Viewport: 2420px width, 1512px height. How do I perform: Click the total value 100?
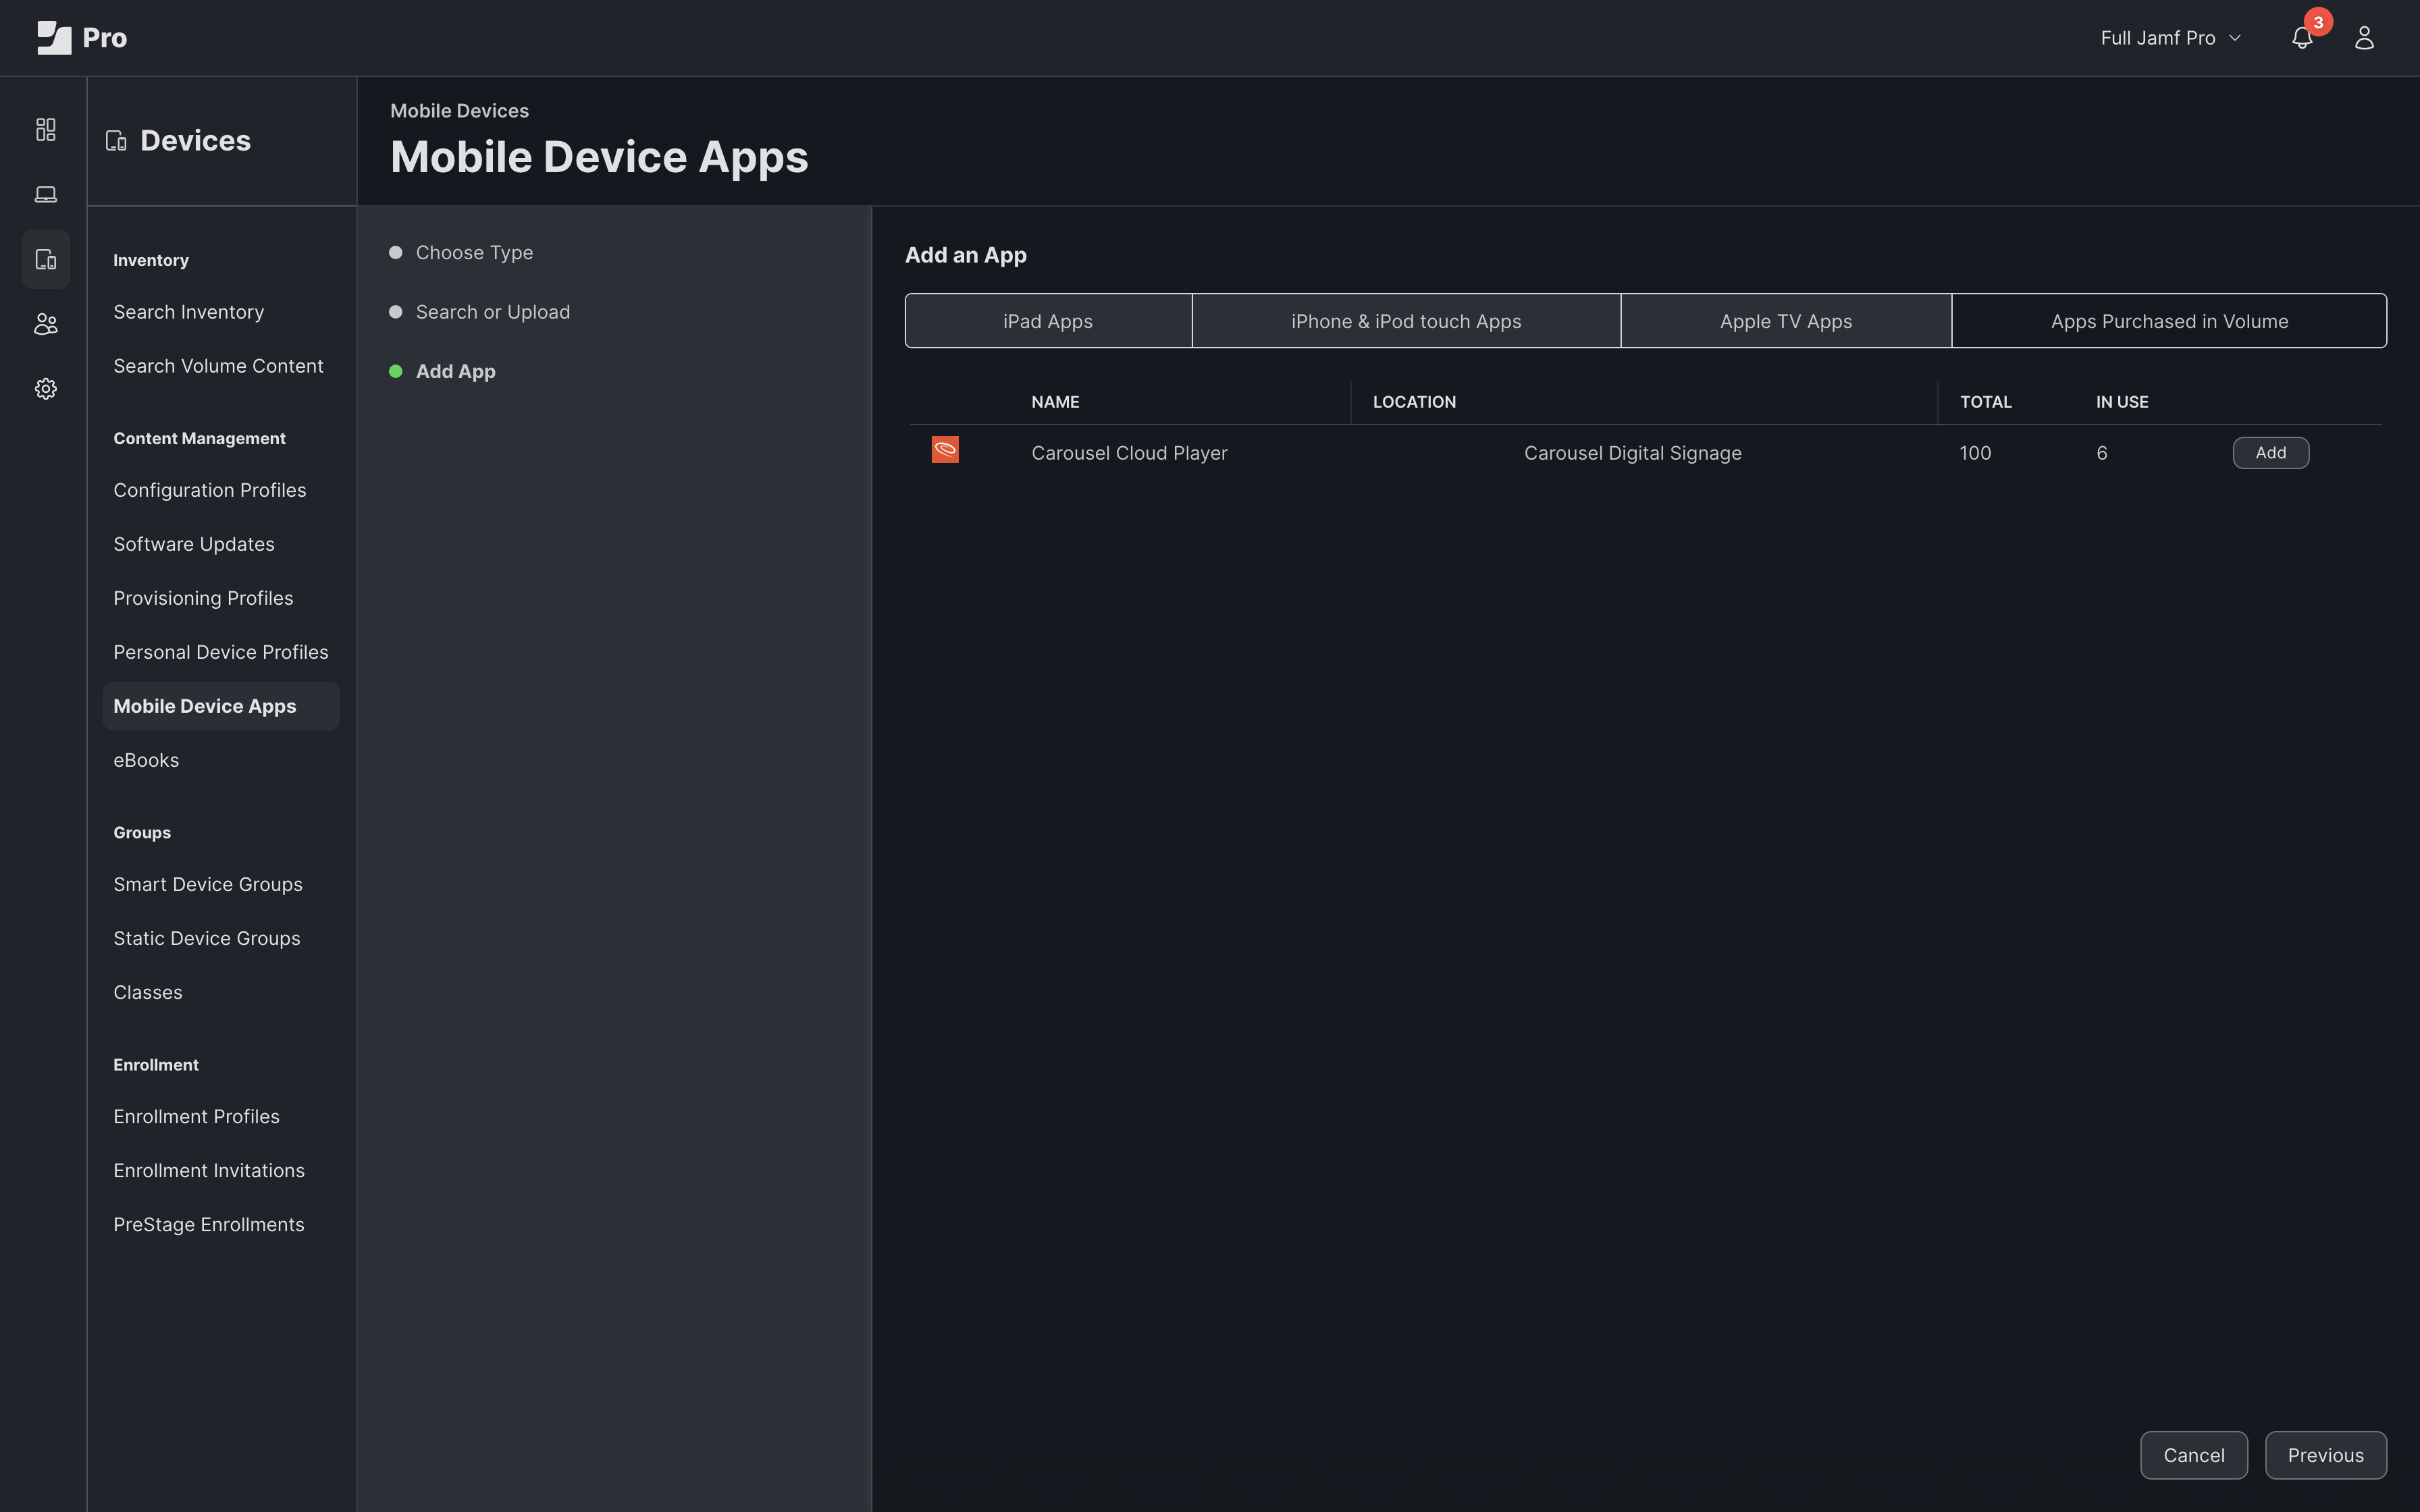(x=1975, y=453)
